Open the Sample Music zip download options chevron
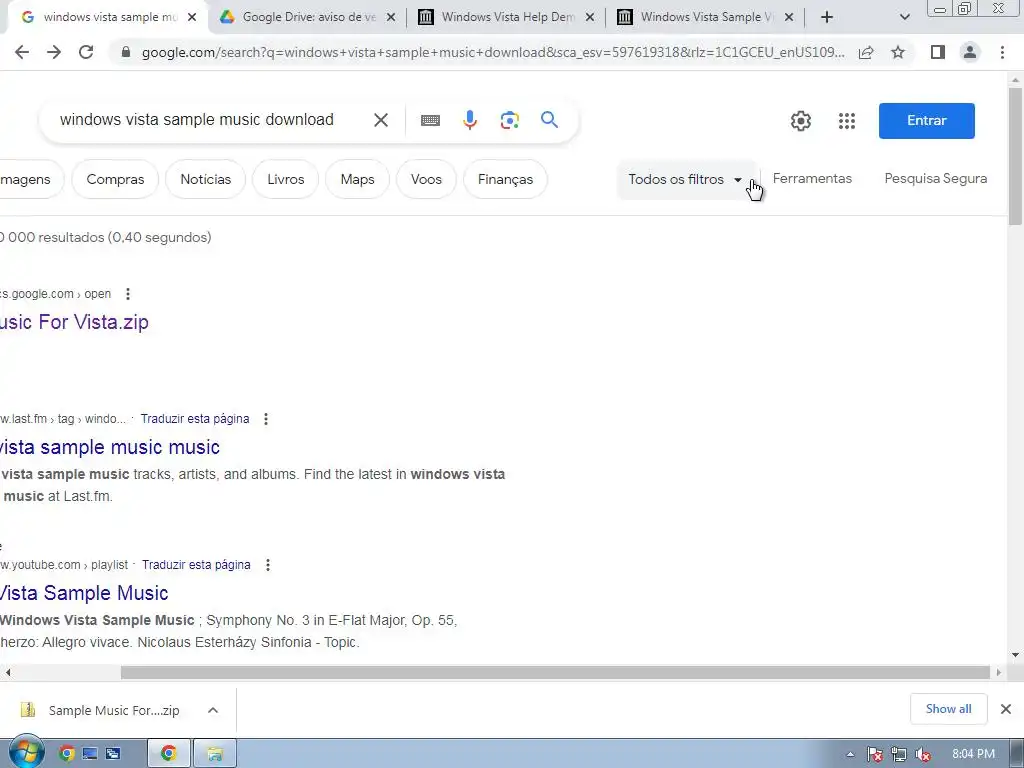The height and width of the screenshot is (768, 1024). pos(213,710)
